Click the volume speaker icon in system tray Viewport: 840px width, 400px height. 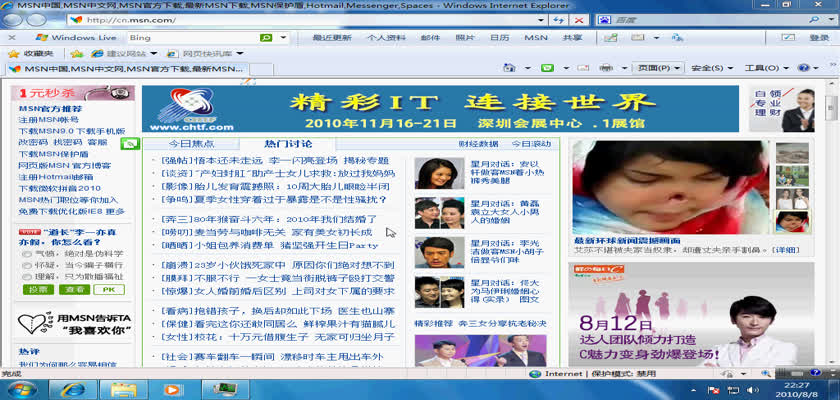pyautogui.click(x=751, y=390)
